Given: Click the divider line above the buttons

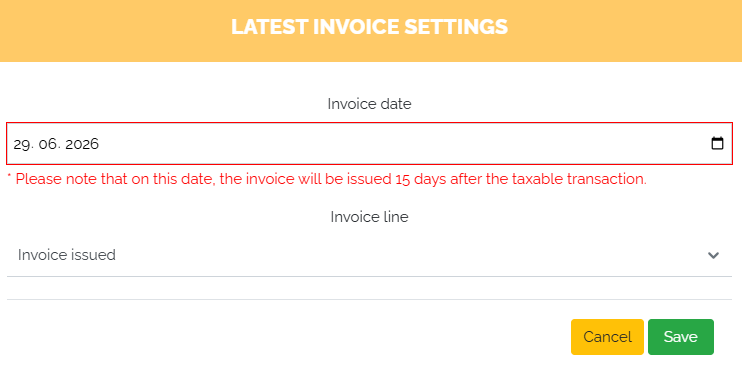Looking at the screenshot, I should [369, 299].
